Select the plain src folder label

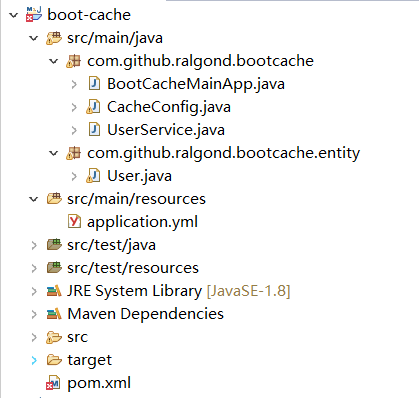tap(77, 337)
